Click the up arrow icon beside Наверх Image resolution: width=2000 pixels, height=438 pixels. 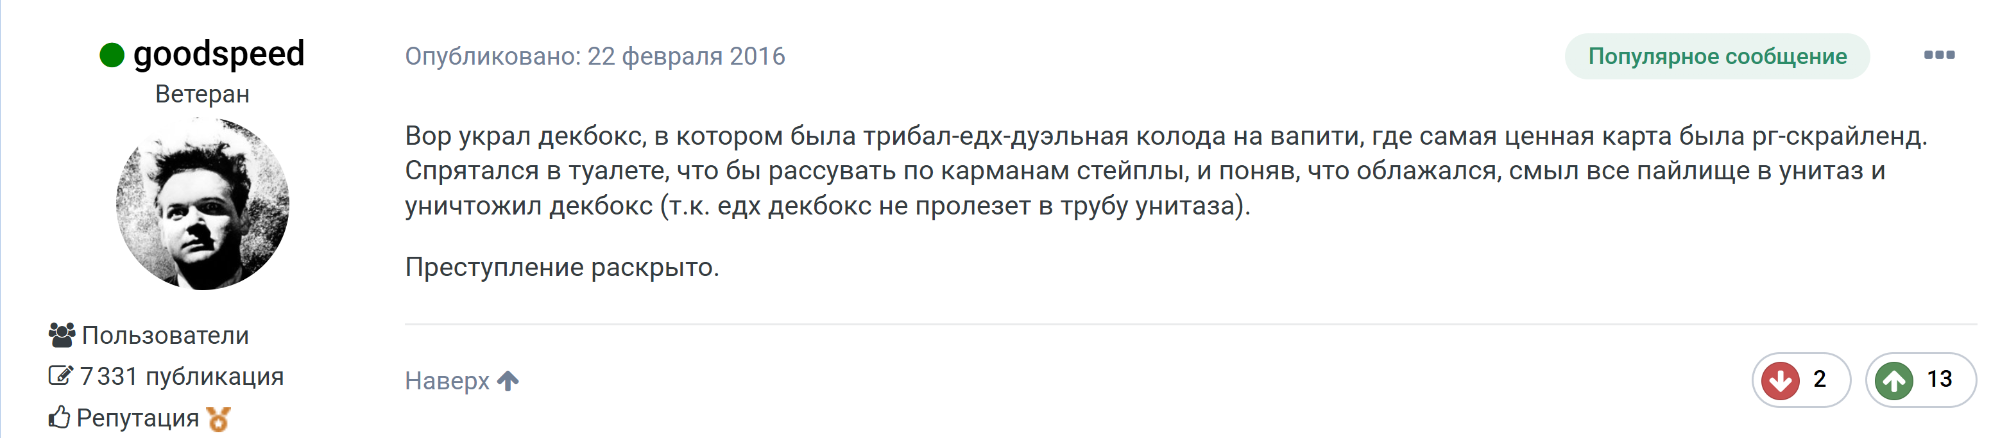[508, 381]
